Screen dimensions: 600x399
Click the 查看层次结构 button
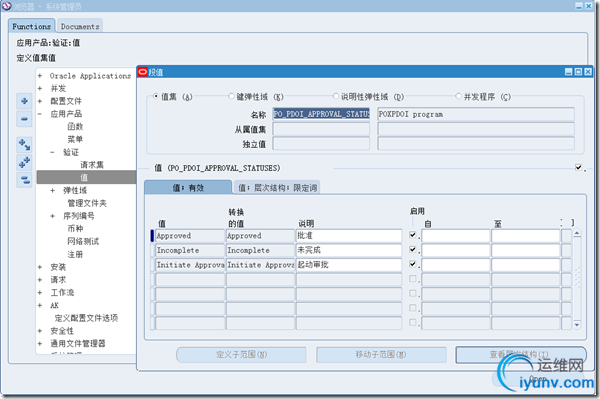(521, 355)
